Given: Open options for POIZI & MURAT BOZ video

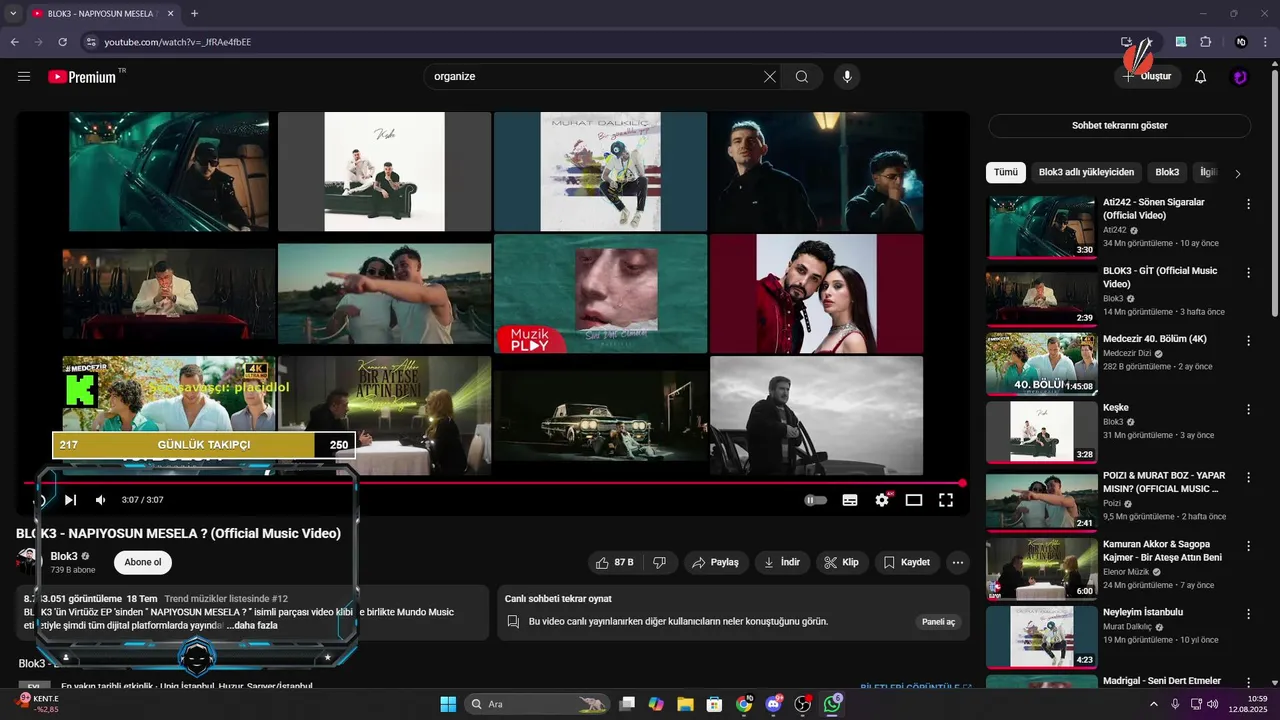Looking at the screenshot, I should click(1248, 477).
